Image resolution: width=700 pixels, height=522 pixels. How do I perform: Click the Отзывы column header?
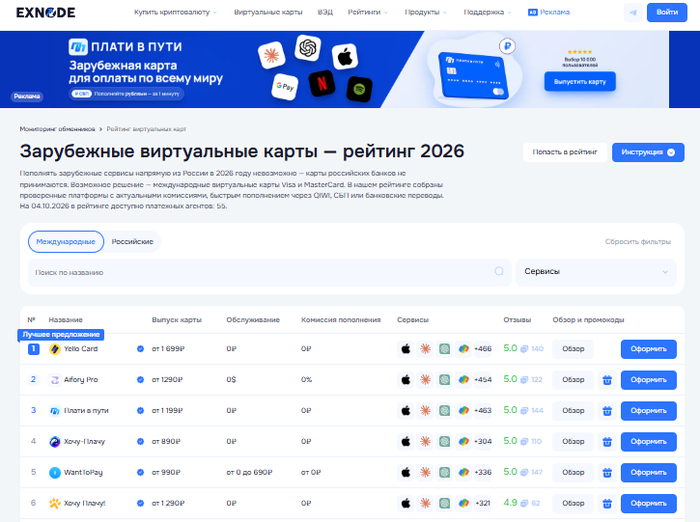pyautogui.click(x=517, y=320)
